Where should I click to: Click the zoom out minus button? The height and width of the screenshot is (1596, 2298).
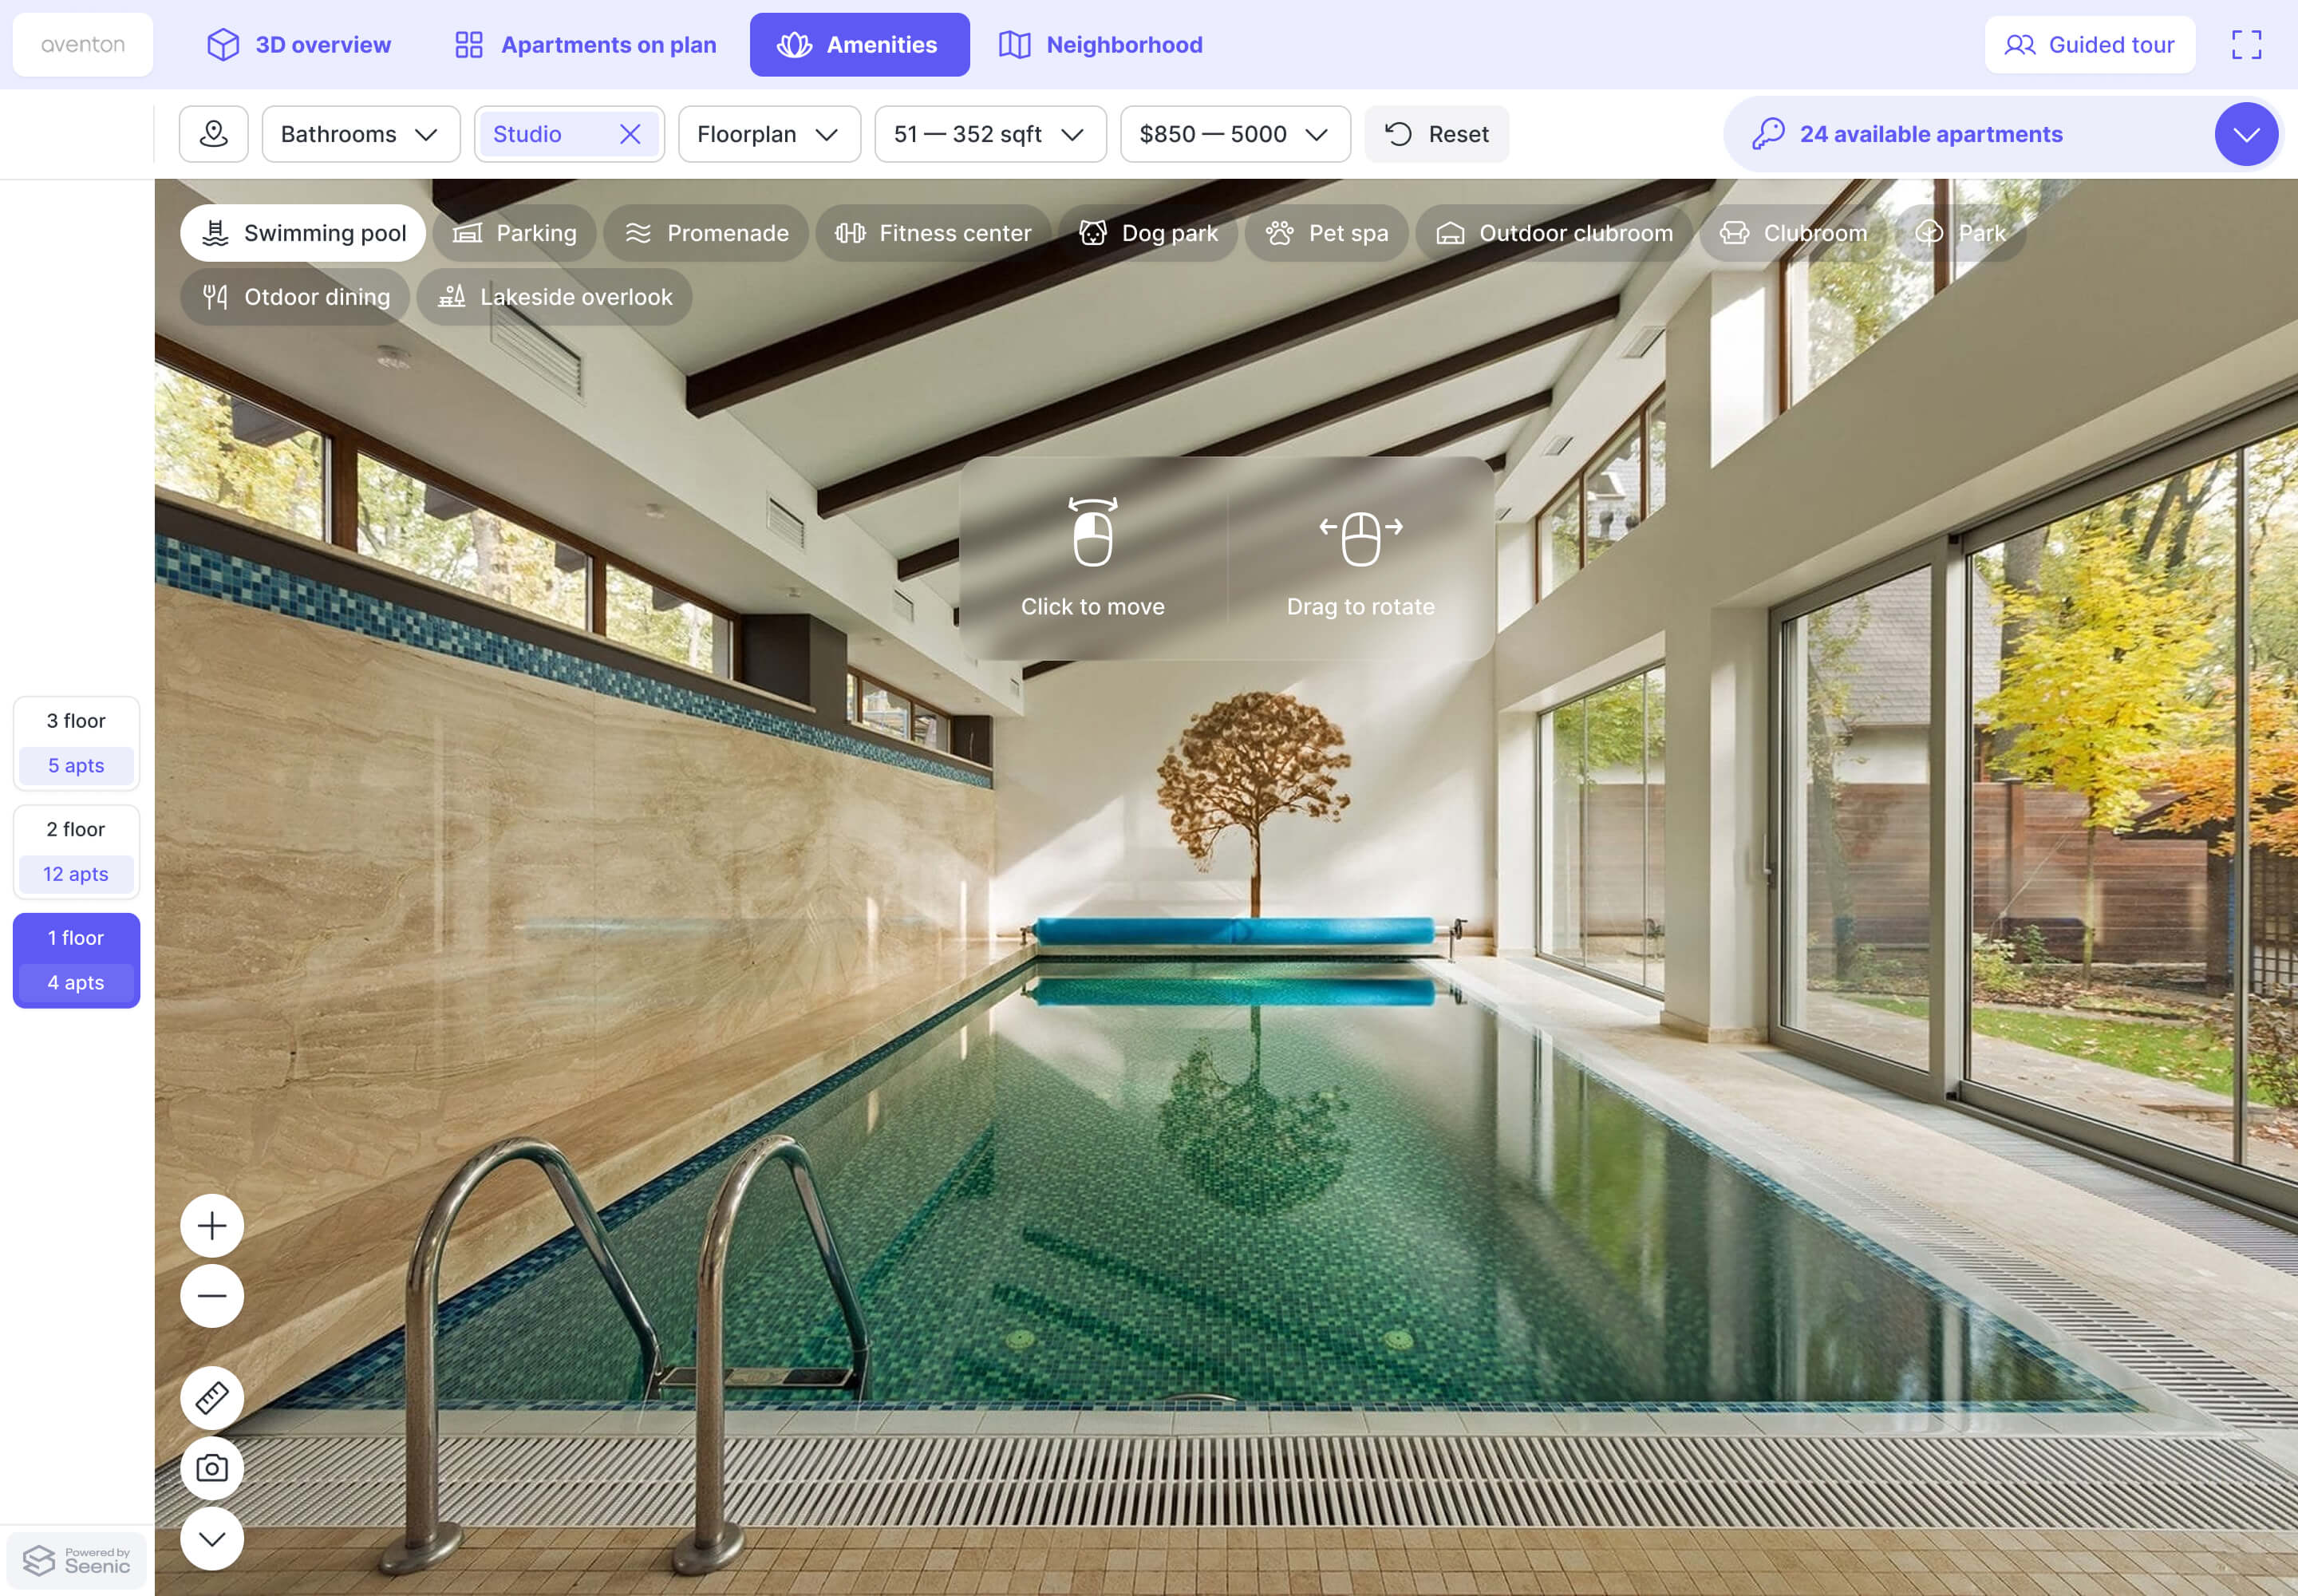[212, 1296]
